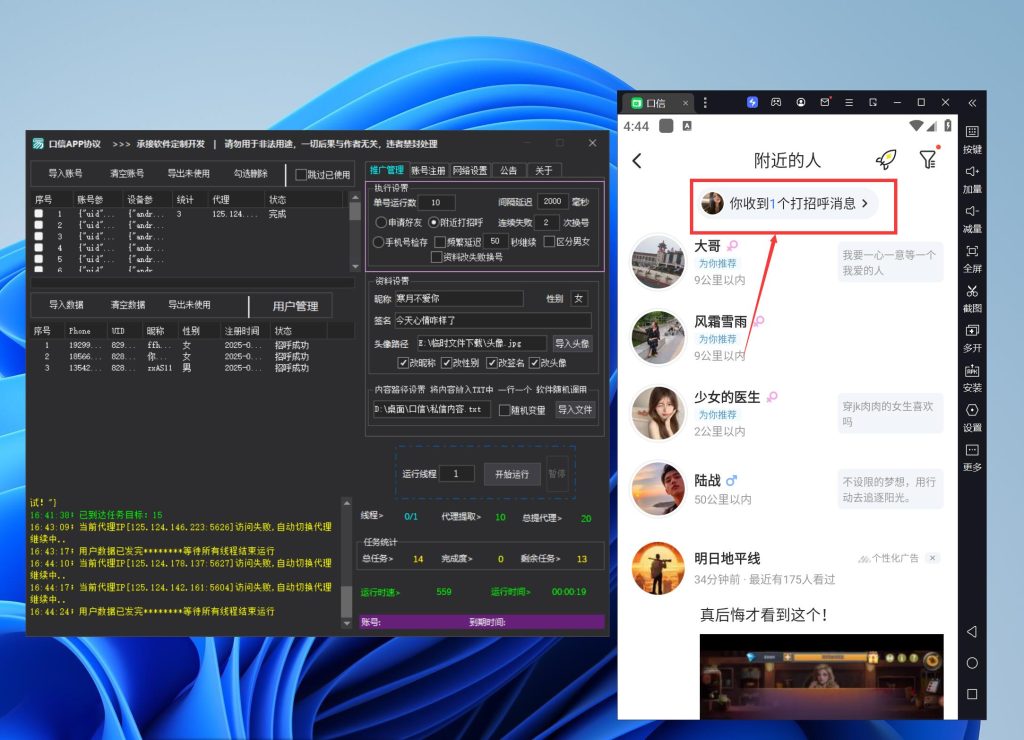1024x740 pixels.
Task: Click the 开始运行 button
Action: pyautogui.click(x=512, y=474)
